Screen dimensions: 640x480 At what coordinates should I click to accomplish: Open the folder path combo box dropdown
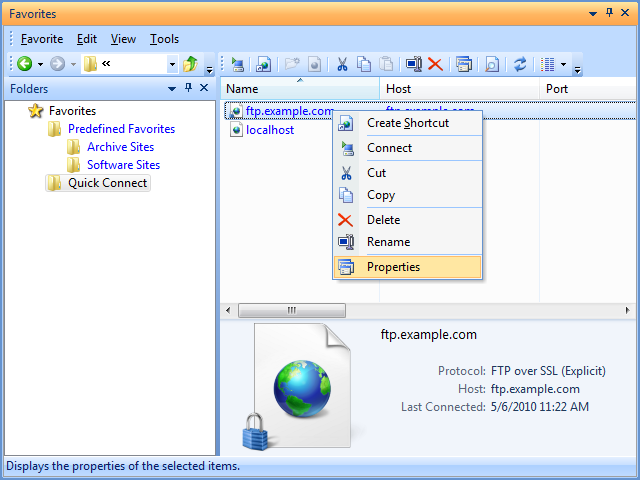click(172, 65)
